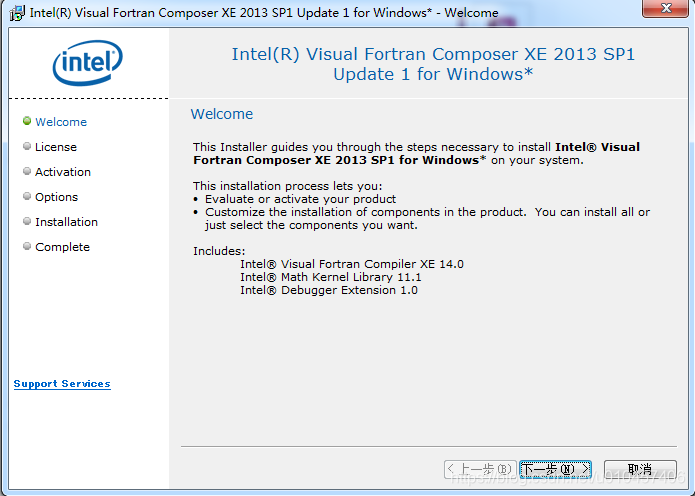Click the Visual Fortran Compiler XE 14.0 line
The image size is (695, 496).
[x=352, y=264]
